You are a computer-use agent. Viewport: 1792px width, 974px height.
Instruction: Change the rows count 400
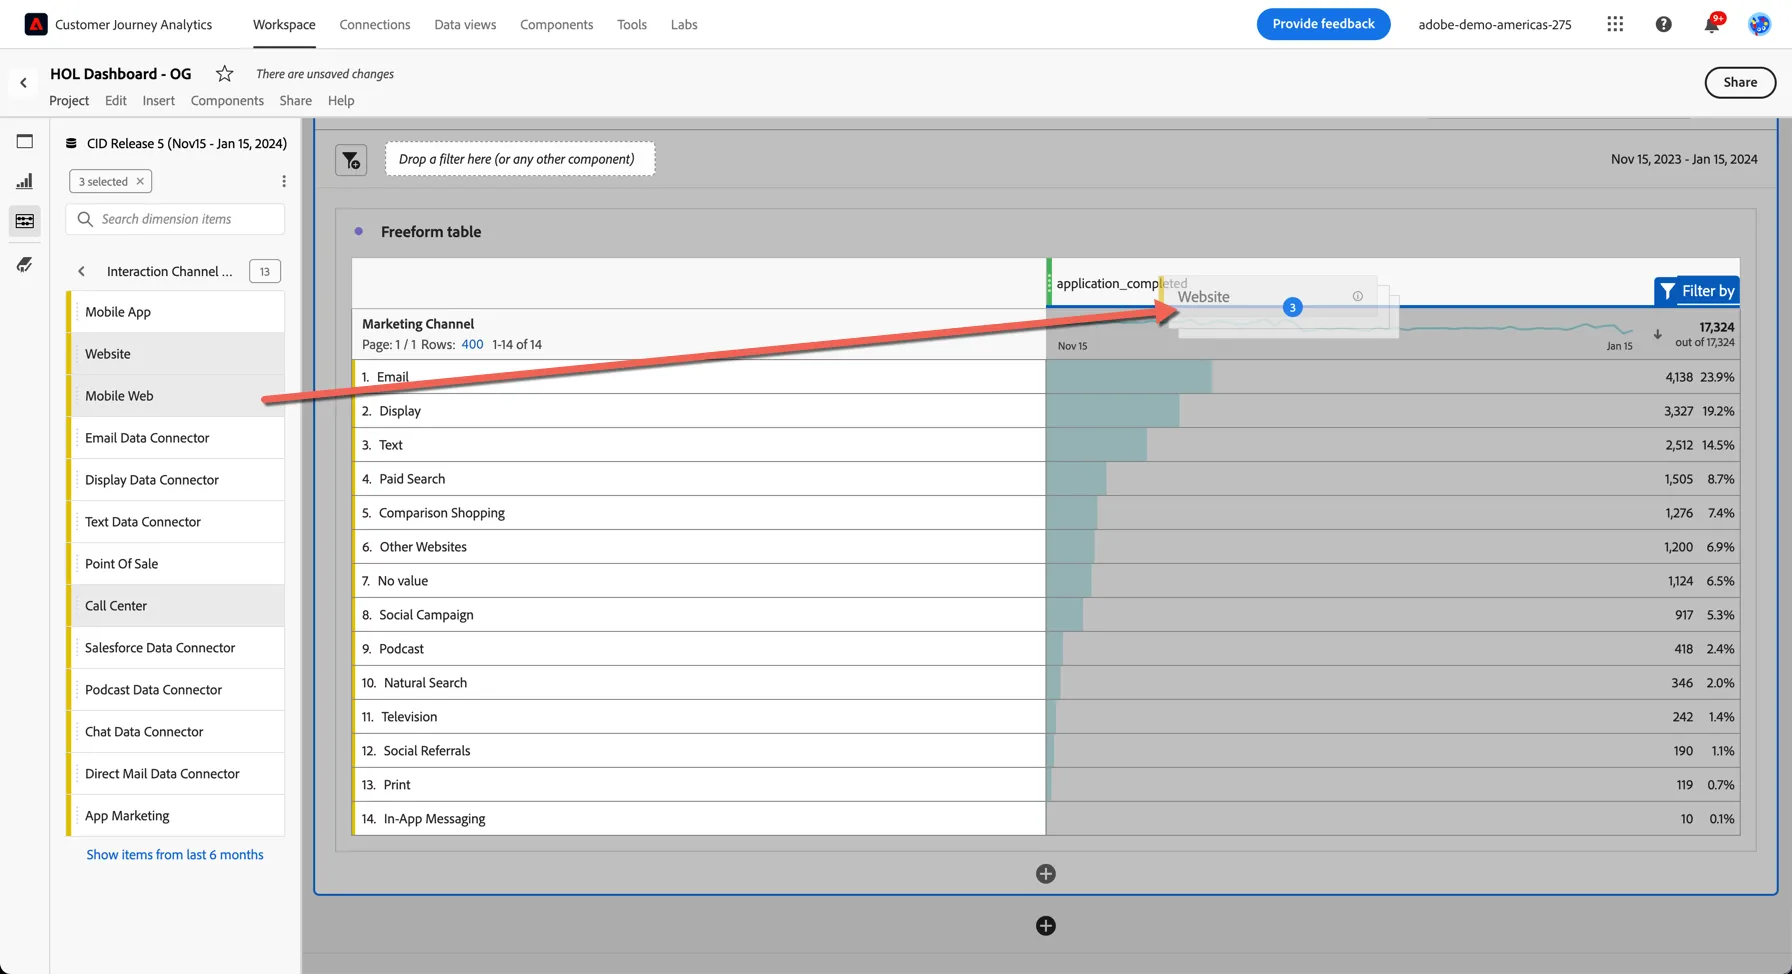tap(472, 344)
